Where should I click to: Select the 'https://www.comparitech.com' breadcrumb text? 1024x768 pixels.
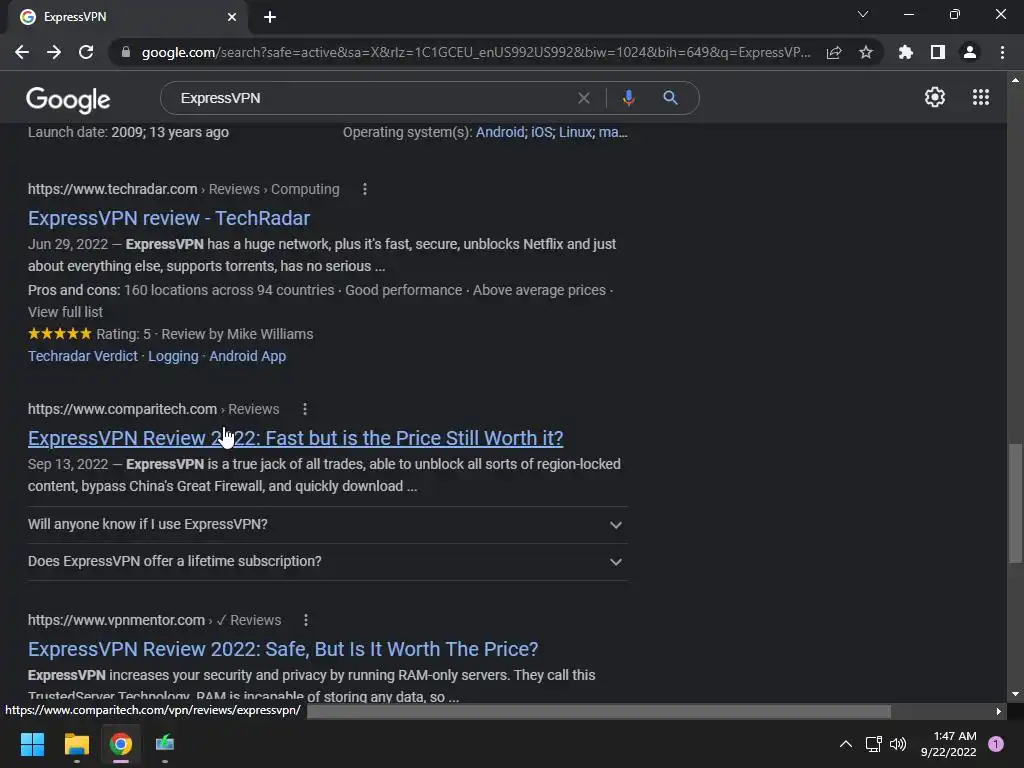122,409
